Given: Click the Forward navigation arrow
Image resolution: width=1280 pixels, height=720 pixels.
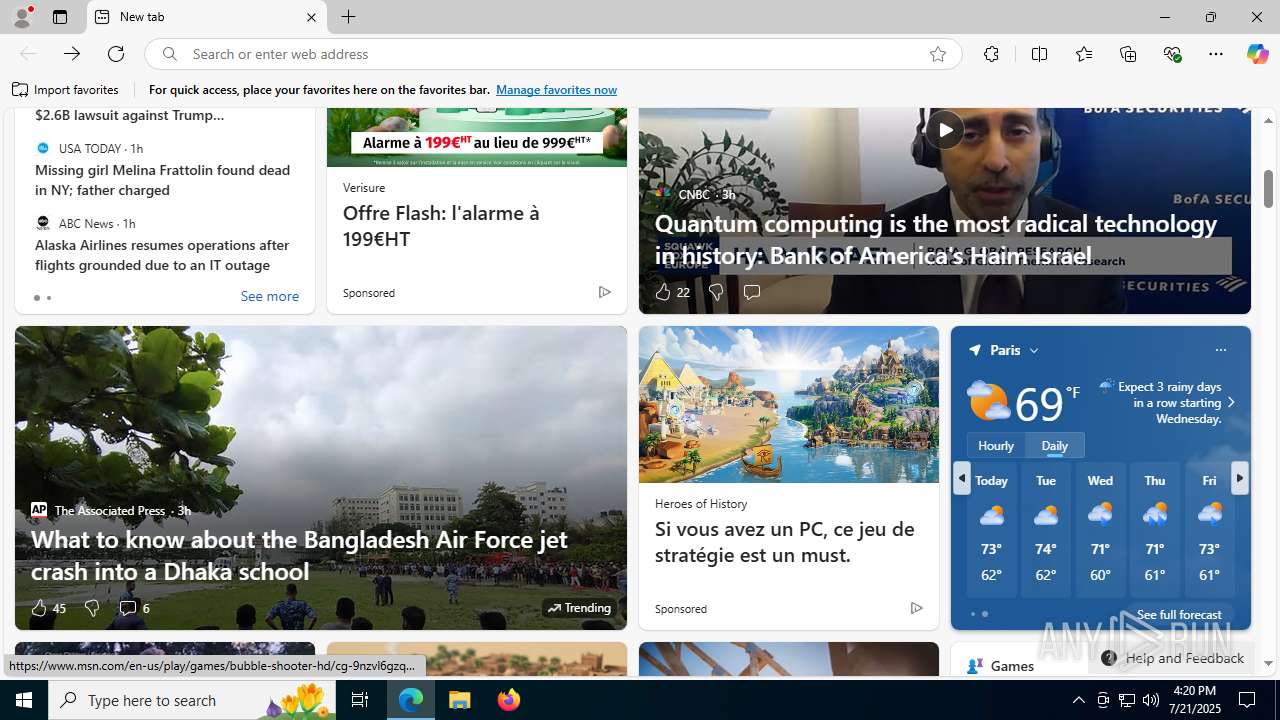Looking at the screenshot, I should point(72,54).
